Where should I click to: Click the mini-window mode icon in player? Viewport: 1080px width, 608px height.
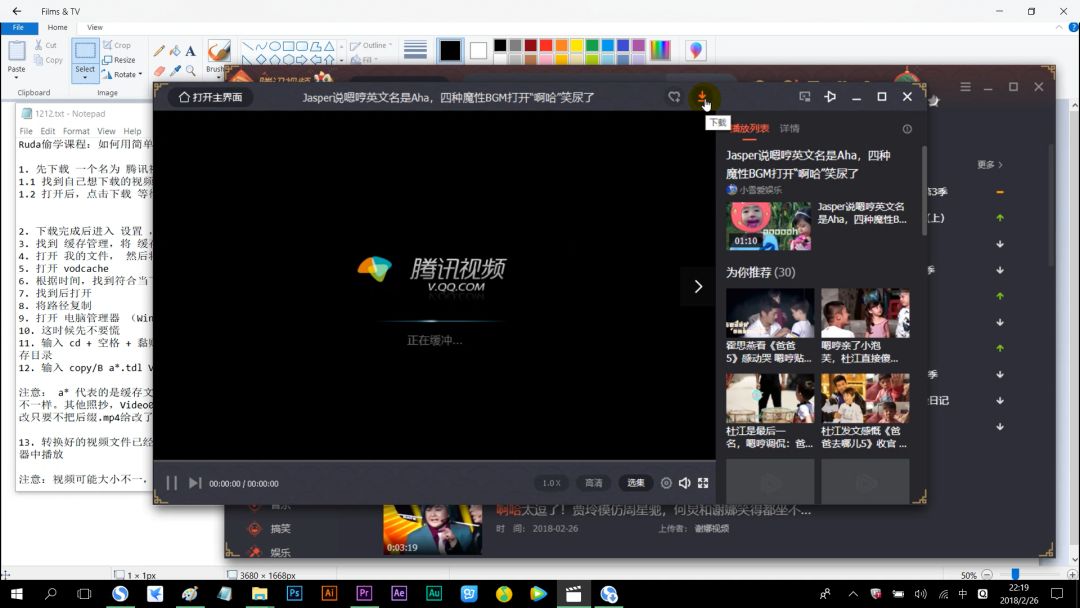(804, 97)
